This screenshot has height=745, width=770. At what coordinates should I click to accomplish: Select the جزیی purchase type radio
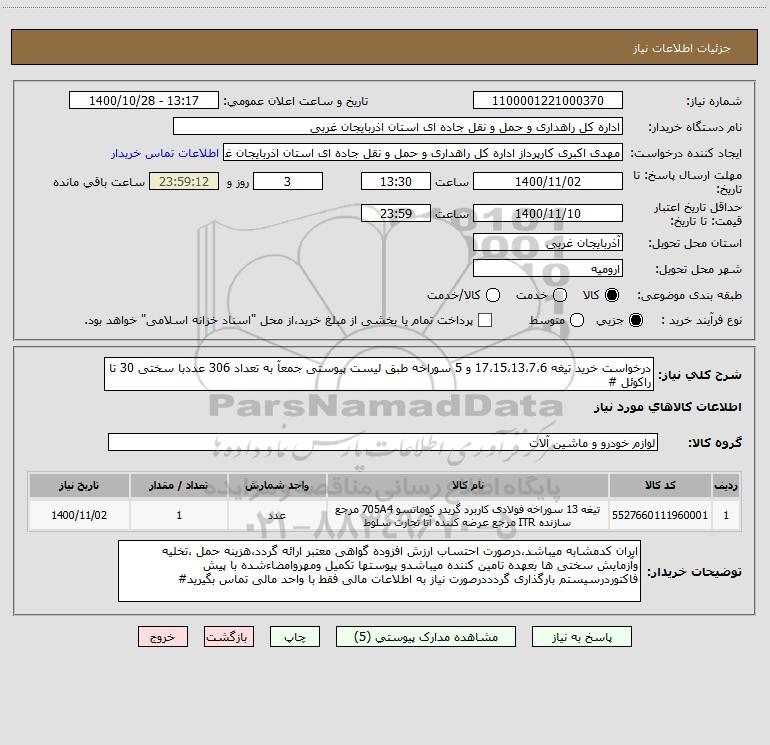[635, 320]
